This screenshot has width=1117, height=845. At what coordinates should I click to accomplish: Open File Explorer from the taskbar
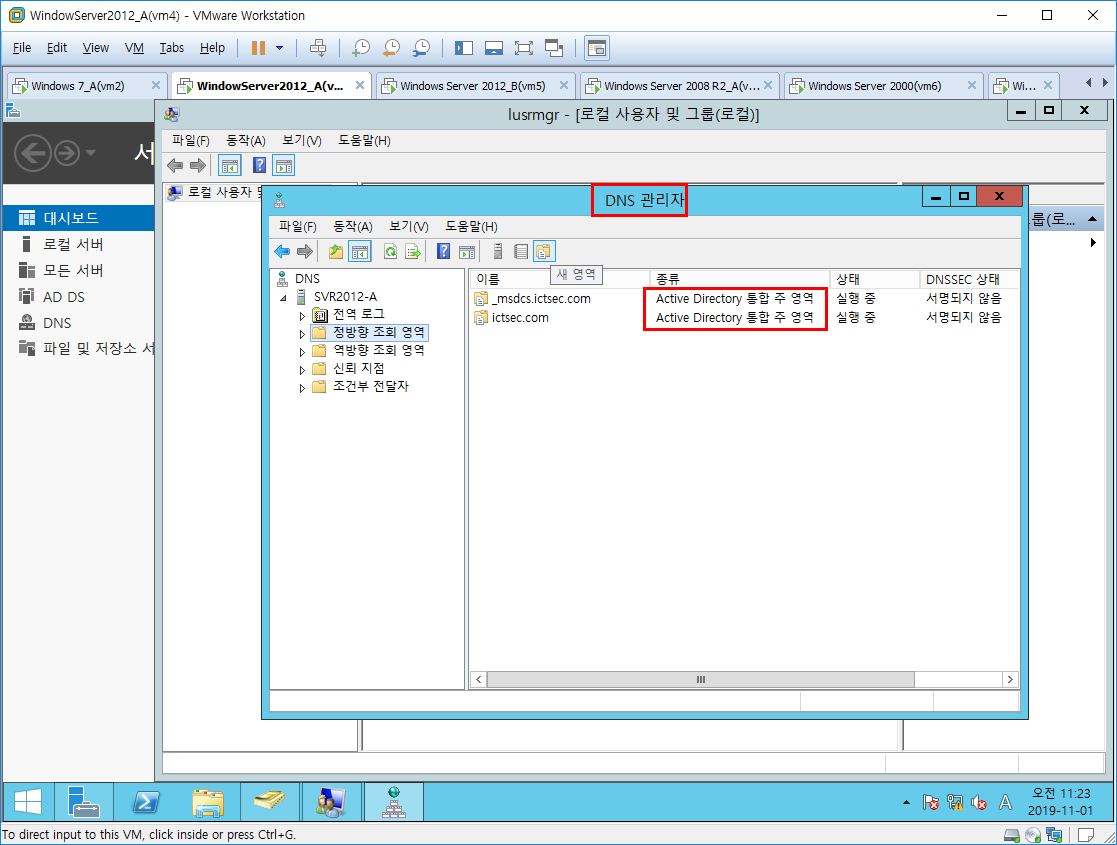coord(208,802)
